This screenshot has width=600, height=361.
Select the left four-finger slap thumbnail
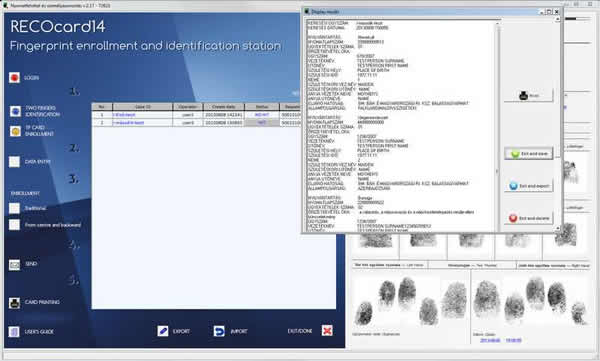coord(411,302)
